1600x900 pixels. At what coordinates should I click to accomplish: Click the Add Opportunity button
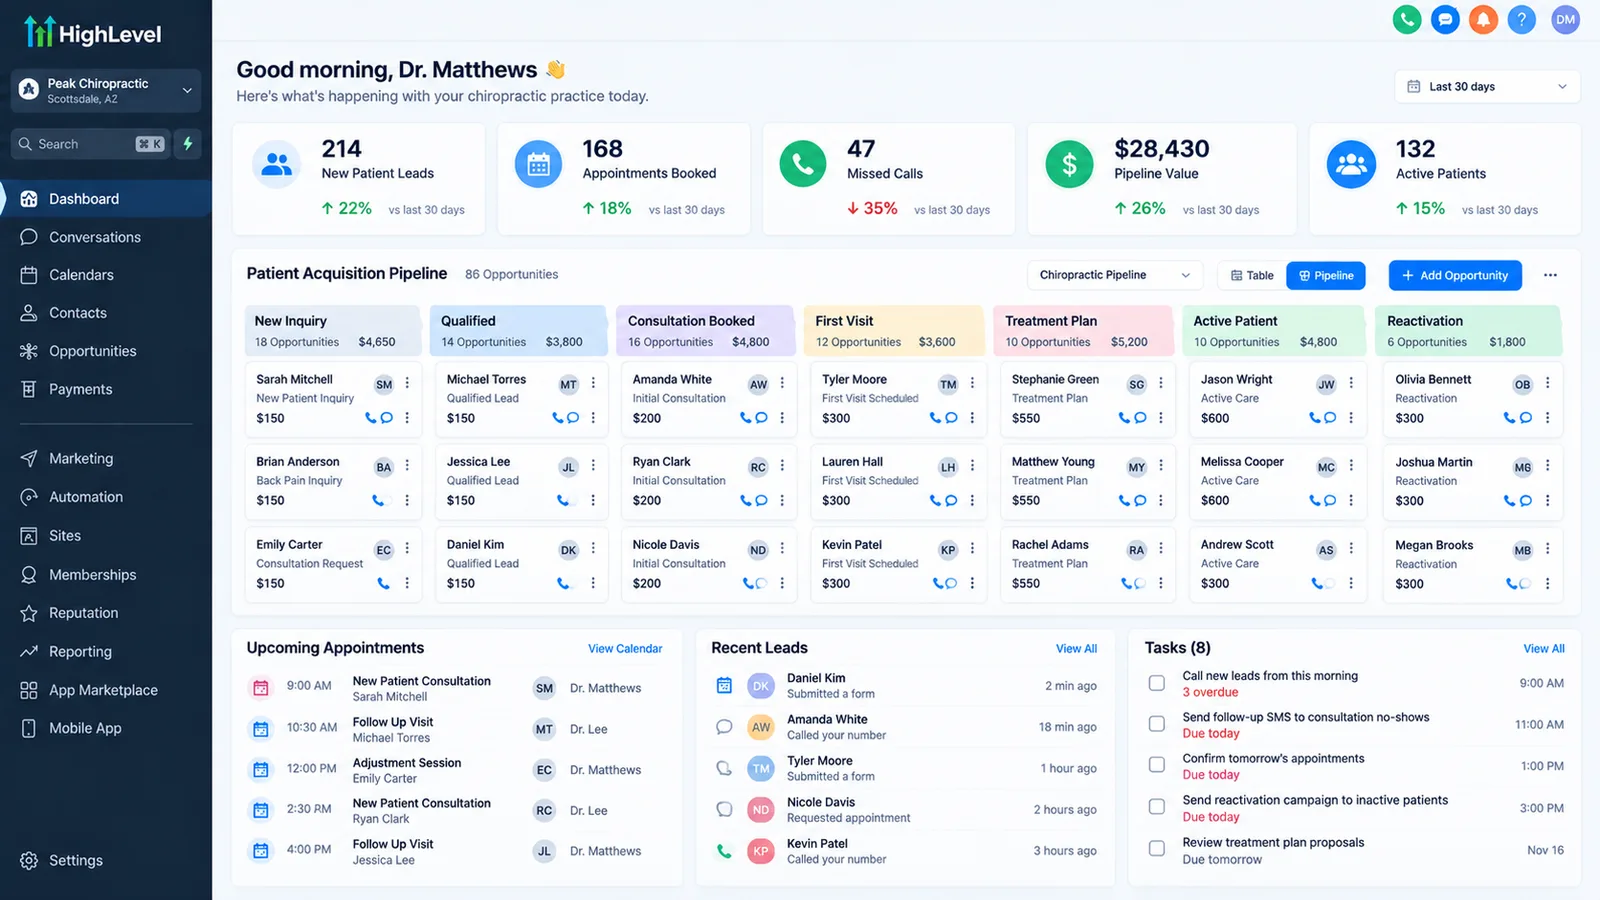click(x=1455, y=275)
